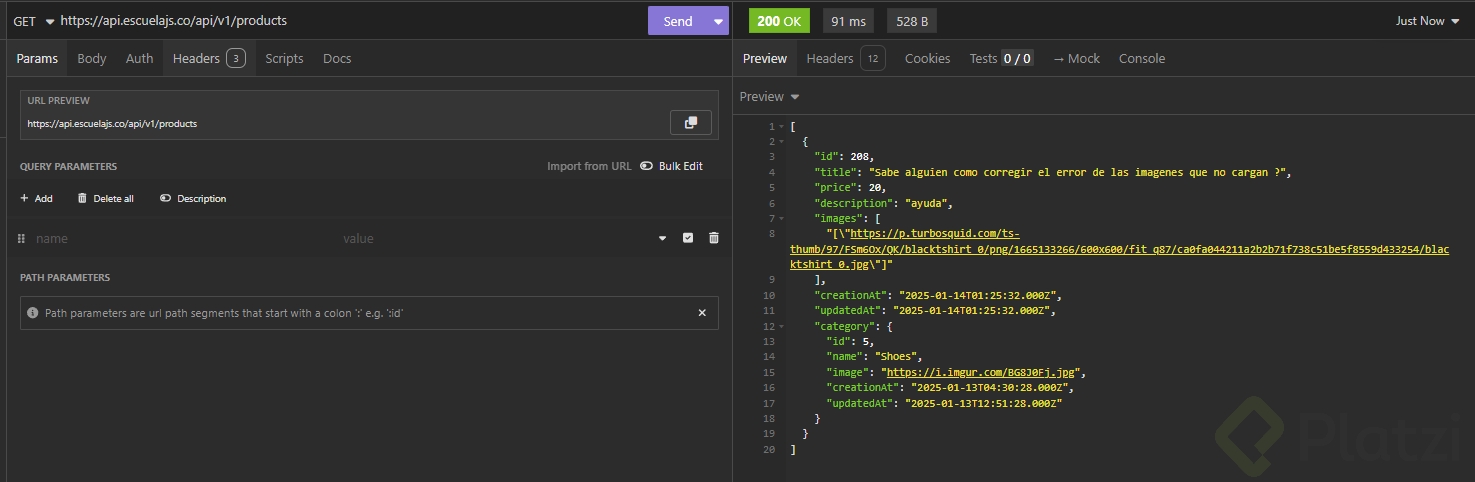Toggle the Description option

pos(193,199)
